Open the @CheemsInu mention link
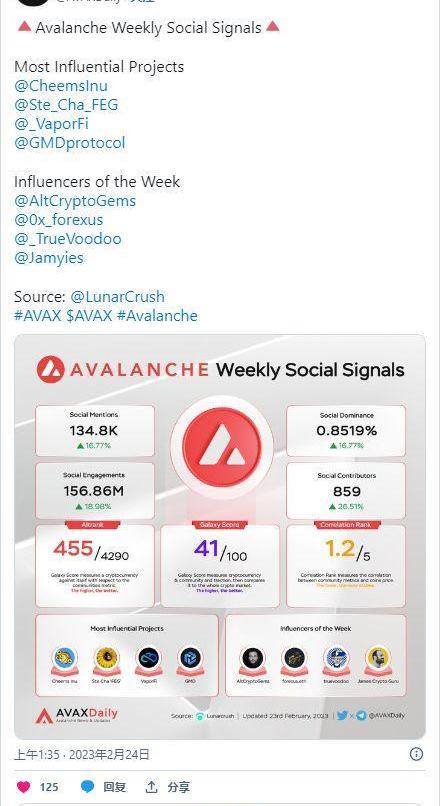Viewport: 441px width, 806px height. 61,86
